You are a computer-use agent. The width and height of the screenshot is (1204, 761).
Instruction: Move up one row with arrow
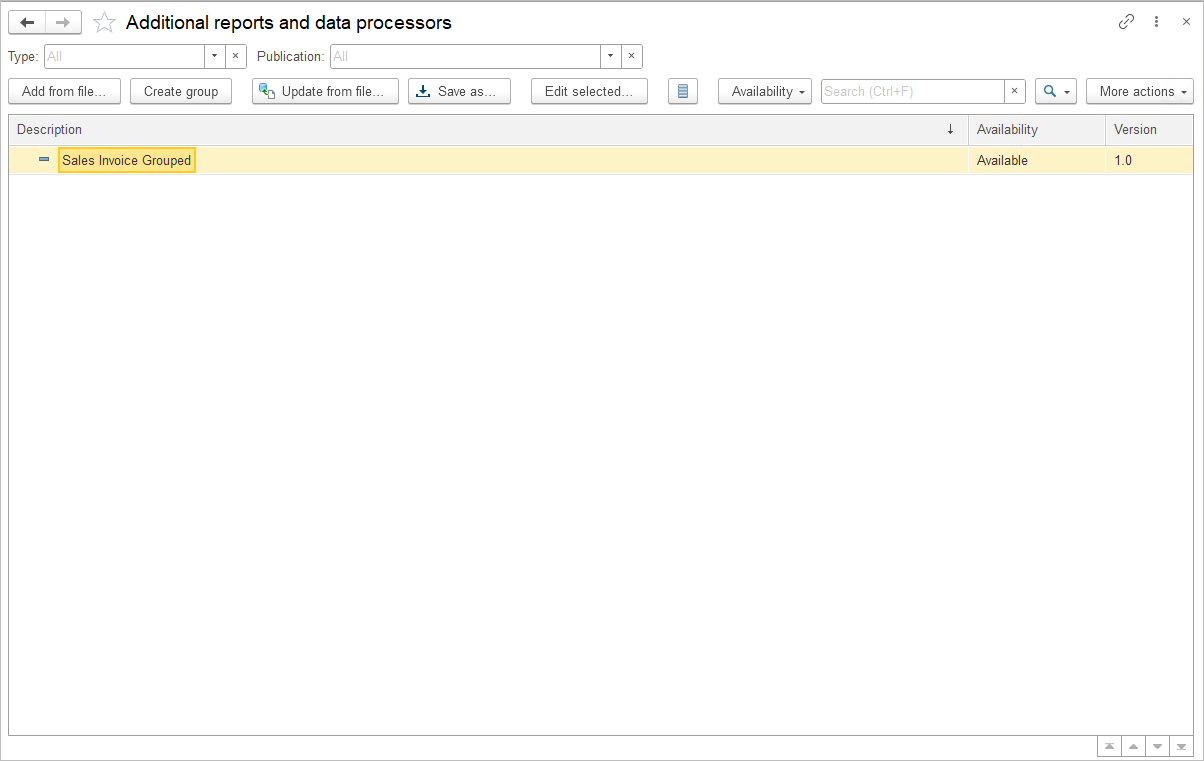[x=1133, y=746]
